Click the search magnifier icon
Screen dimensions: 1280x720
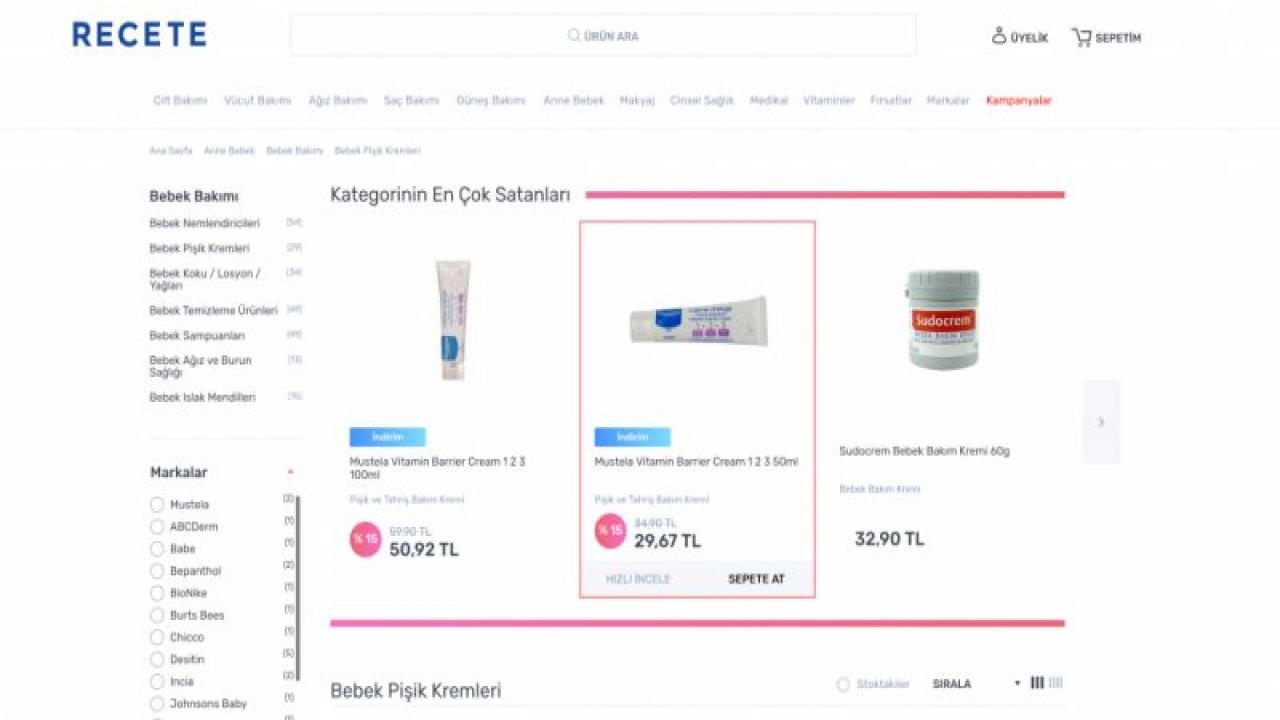point(574,36)
